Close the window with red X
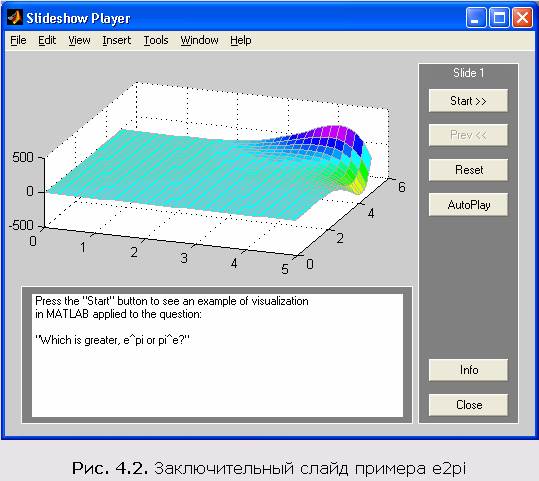 tap(522, 17)
